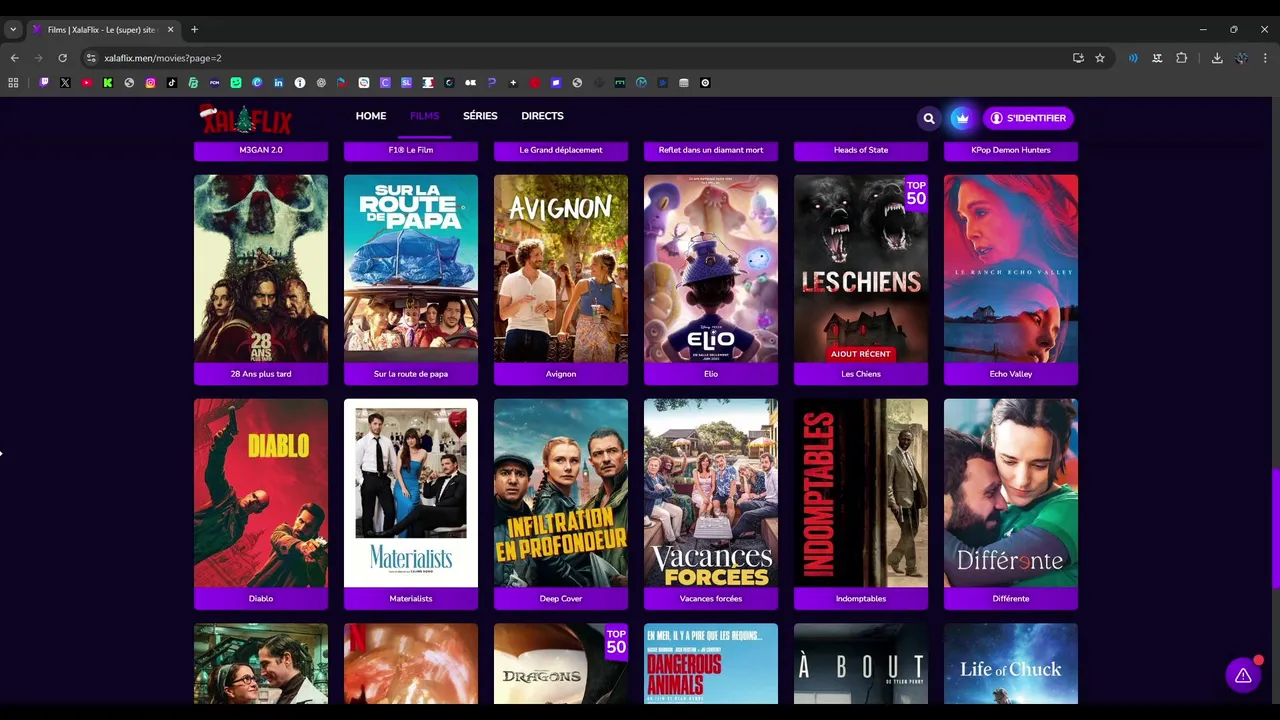The height and width of the screenshot is (720, 1280).
Task: Open the Twitch bookmark icon
Action: click(x=44, y=83)
